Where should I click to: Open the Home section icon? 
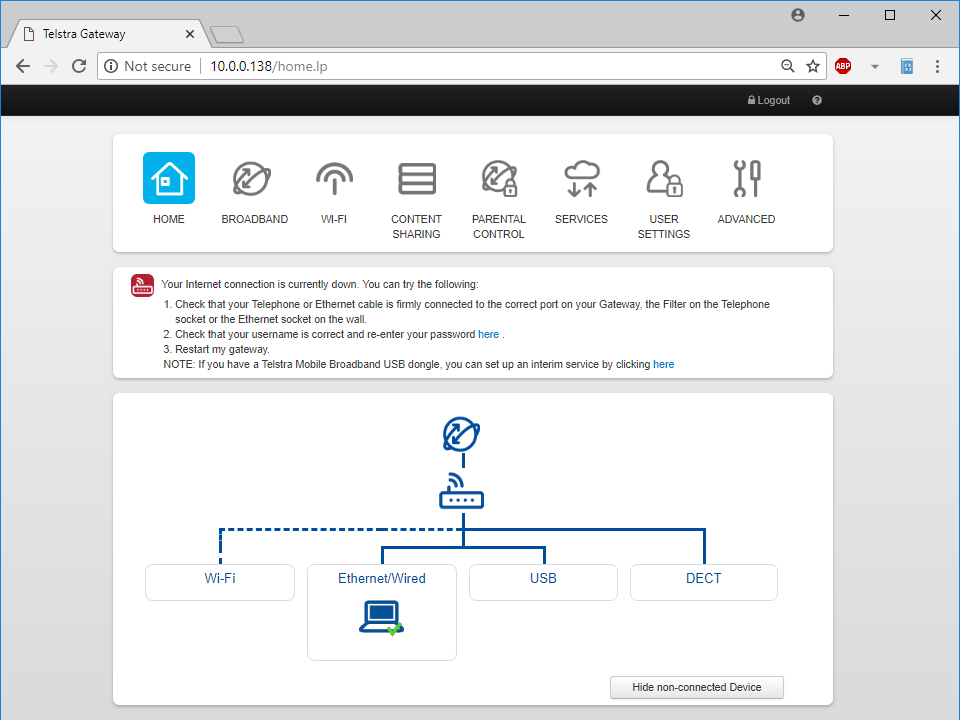tap(169, 178)
